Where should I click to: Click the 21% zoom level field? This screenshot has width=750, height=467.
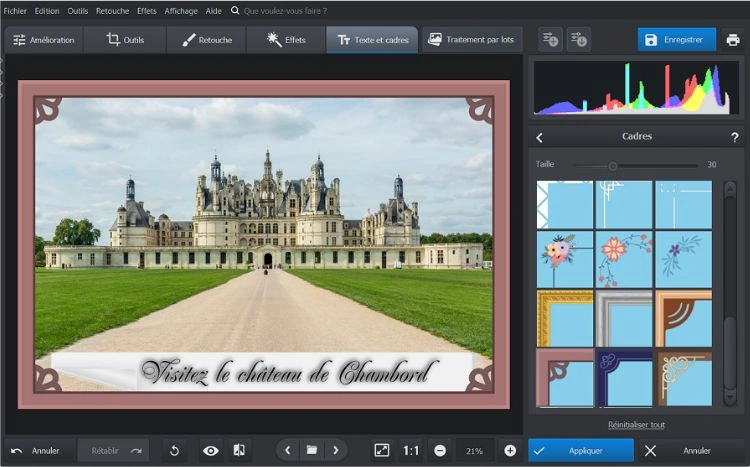474,451
